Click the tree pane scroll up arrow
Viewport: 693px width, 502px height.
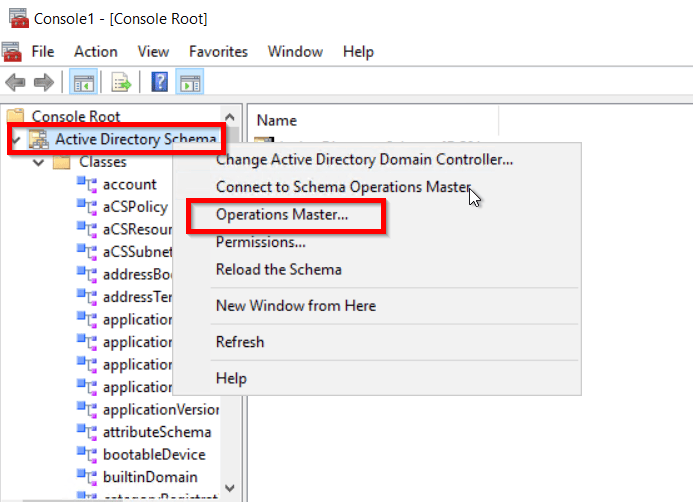(x=230, y=117)
